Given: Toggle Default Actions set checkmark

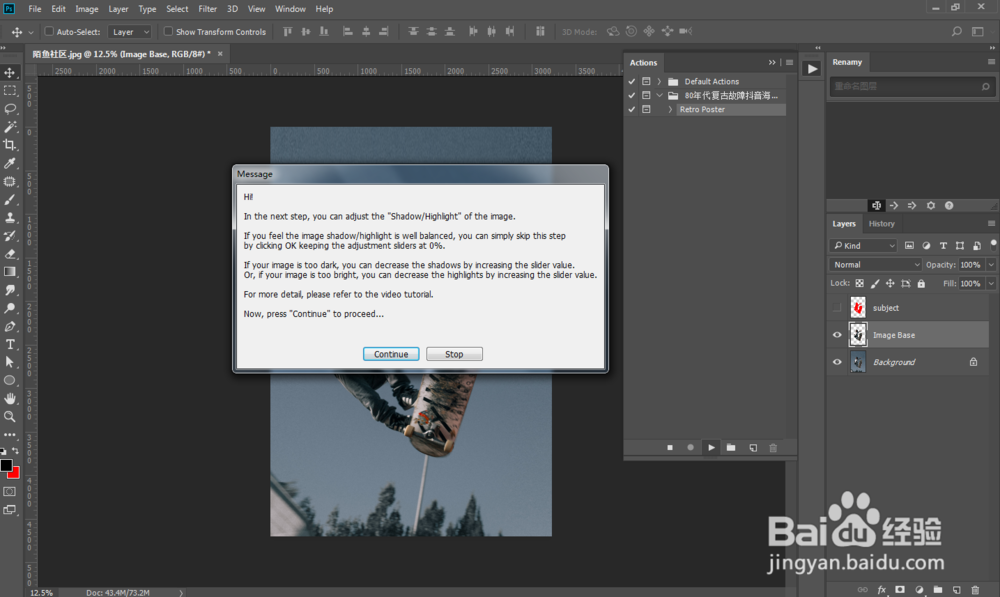Looking at the screenshot, I should 631,82.
